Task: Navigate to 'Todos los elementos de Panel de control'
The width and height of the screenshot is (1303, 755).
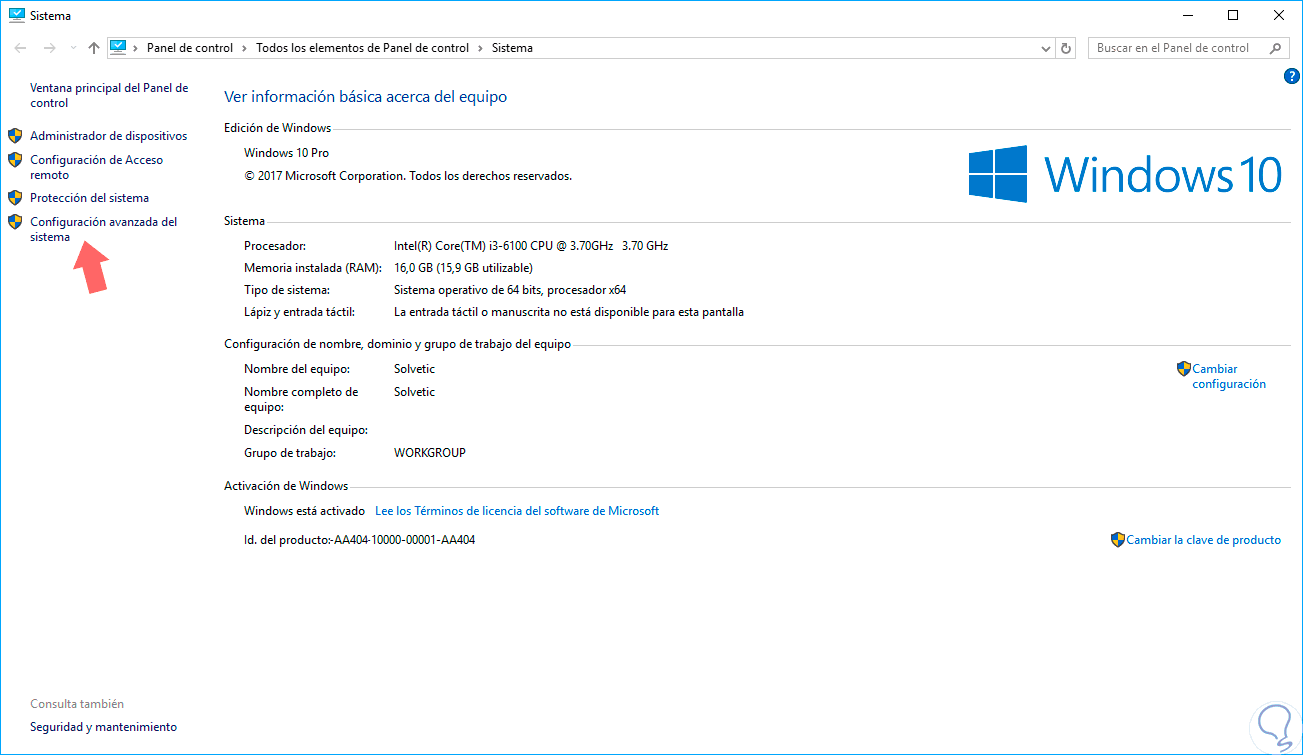Action: point(362,48)
